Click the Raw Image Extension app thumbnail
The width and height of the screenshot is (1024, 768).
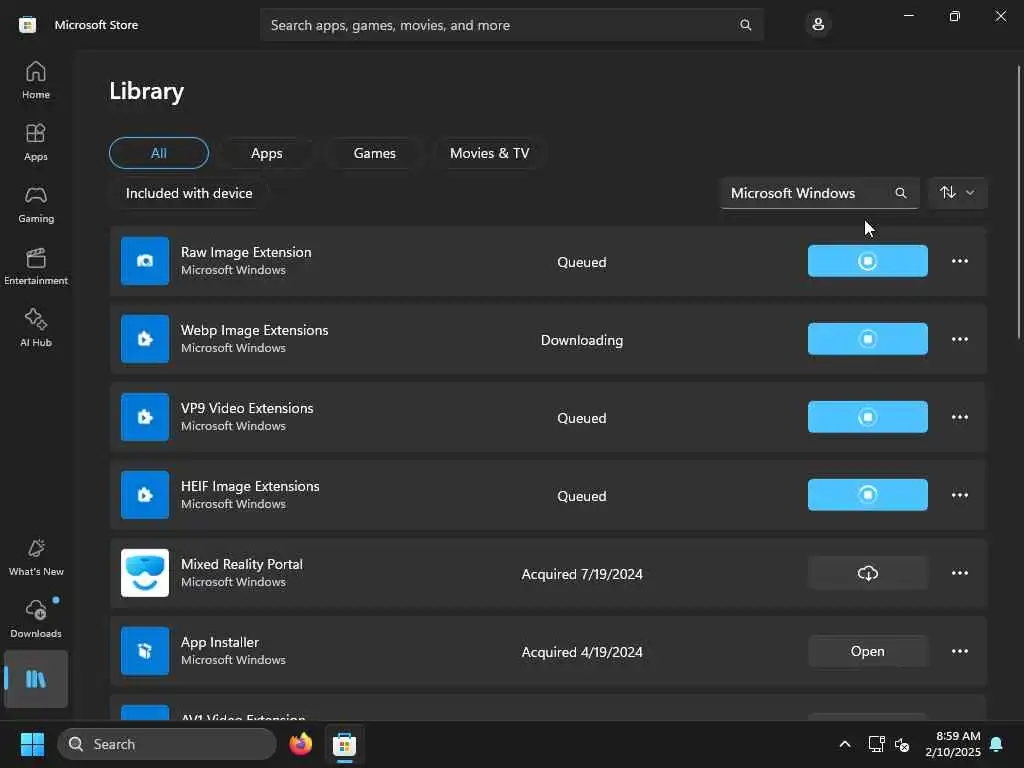pyautogui.click(x=145, y=261)
